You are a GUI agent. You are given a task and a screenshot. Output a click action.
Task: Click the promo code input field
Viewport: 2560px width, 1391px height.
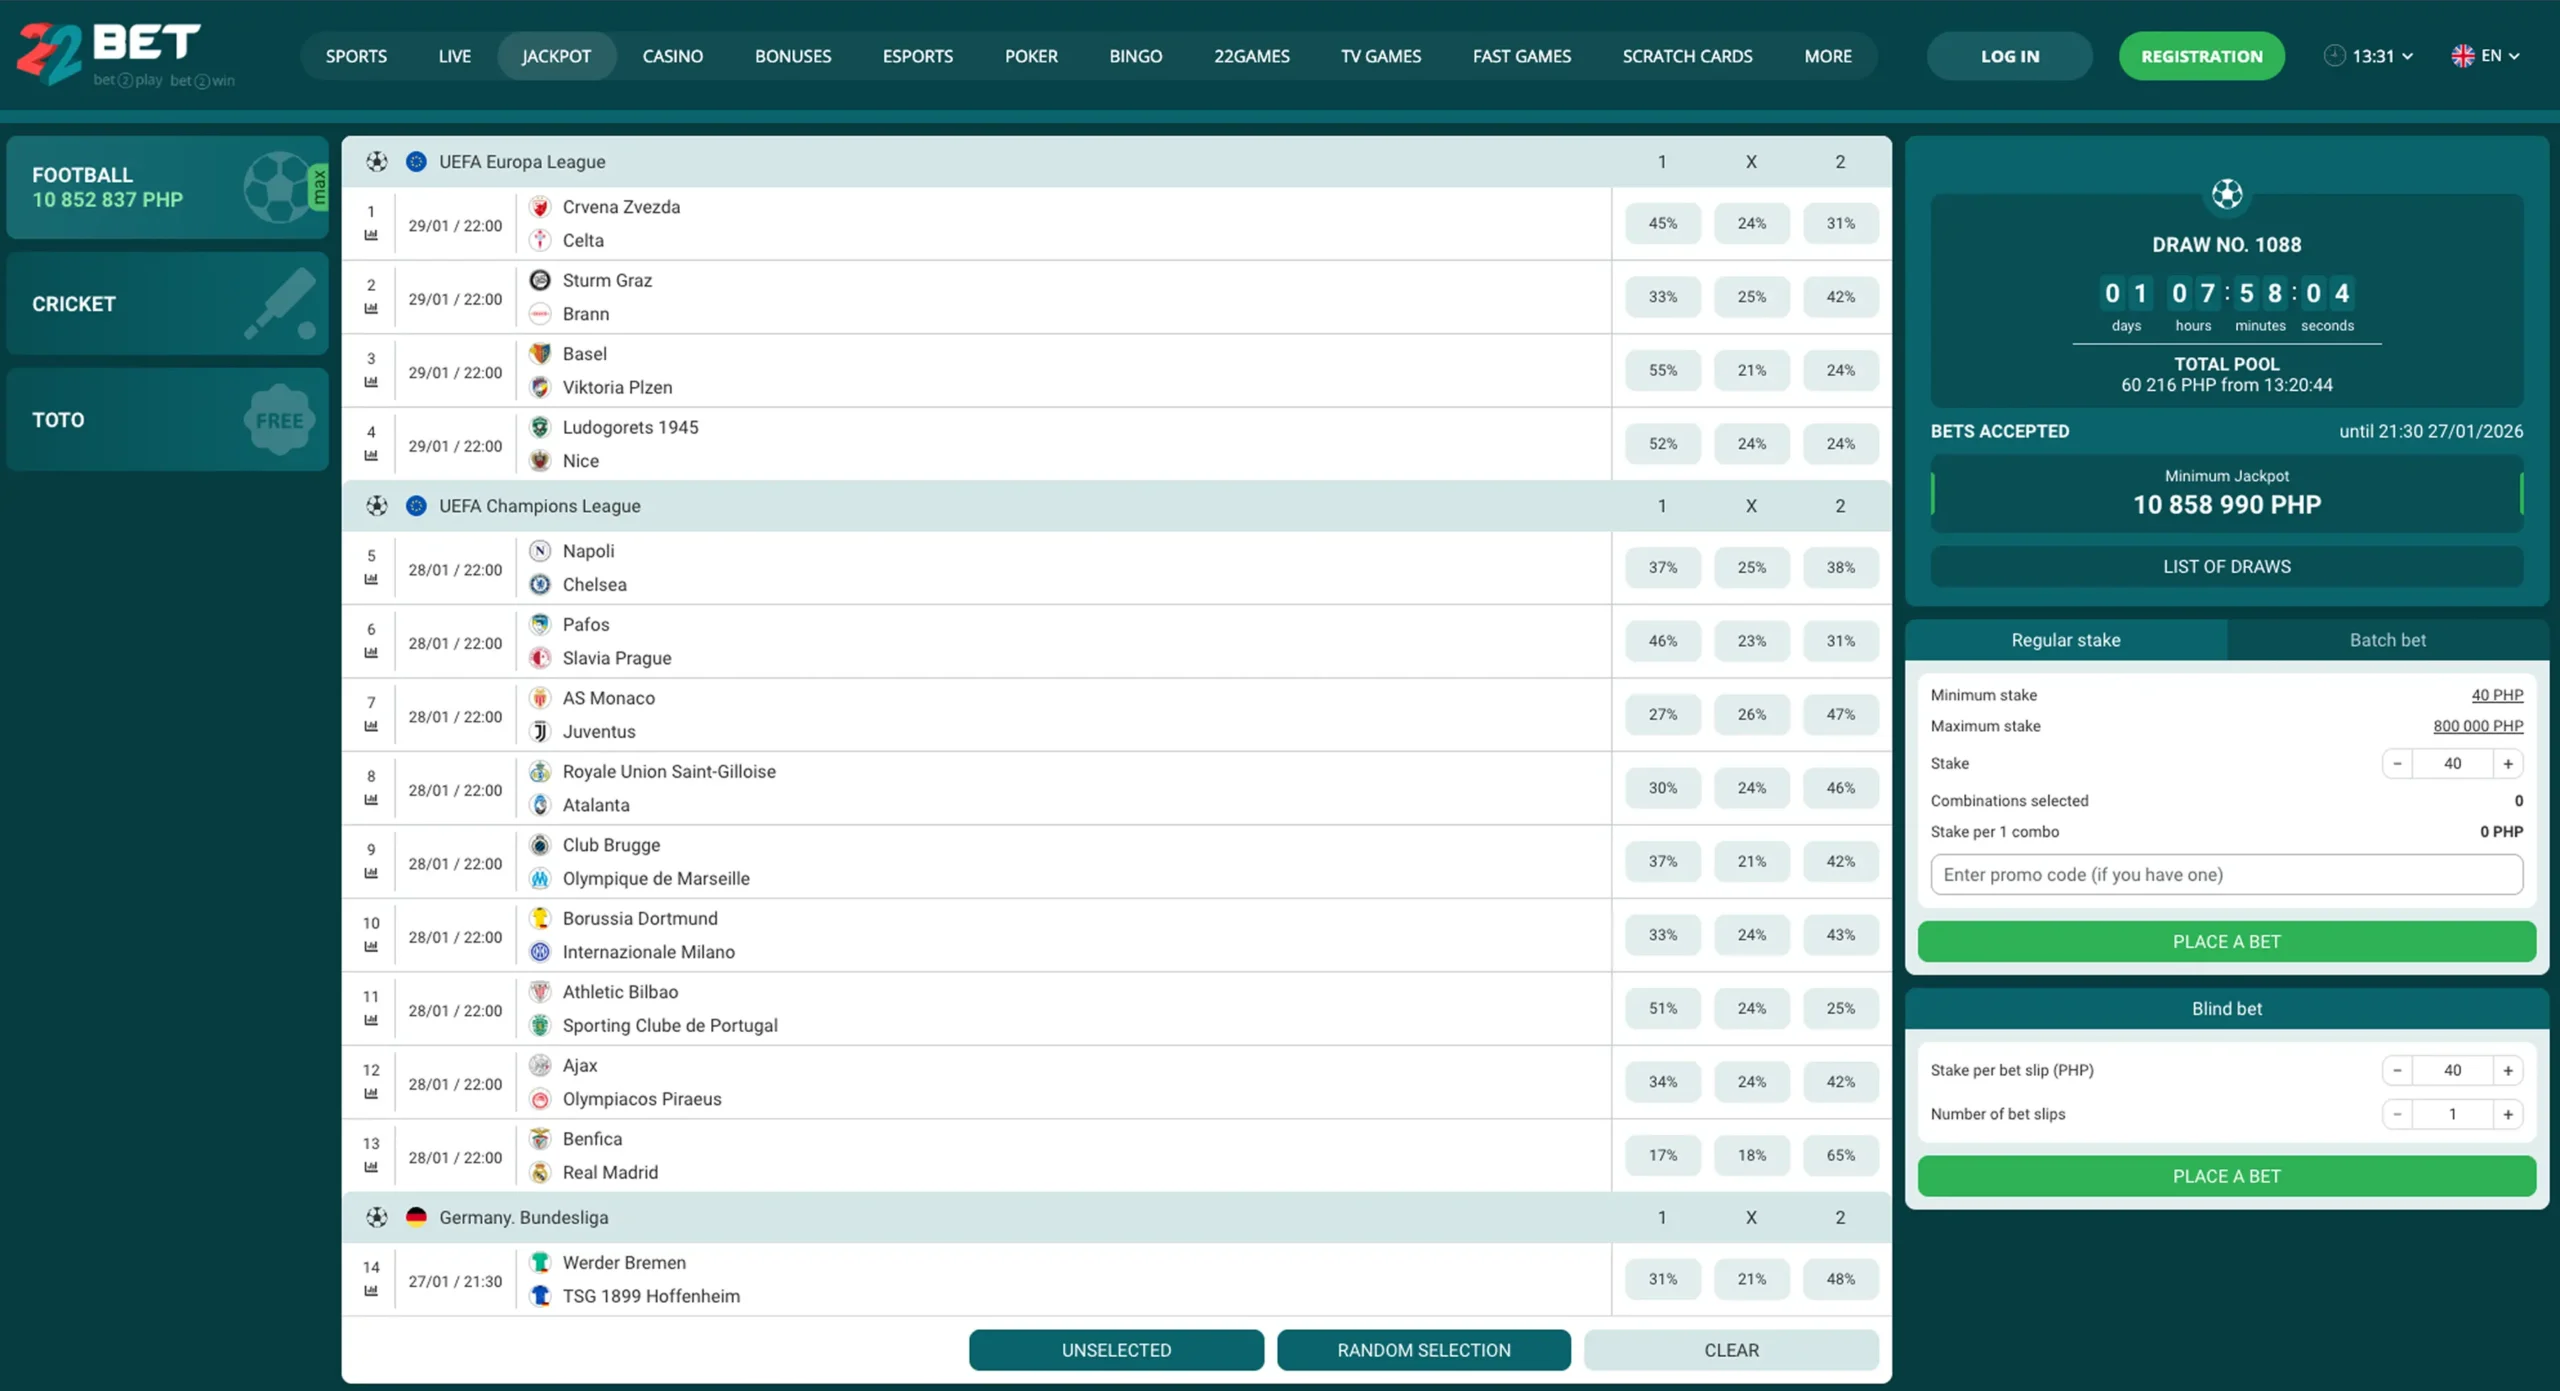pyautogui.click(x=2227, y=874)
